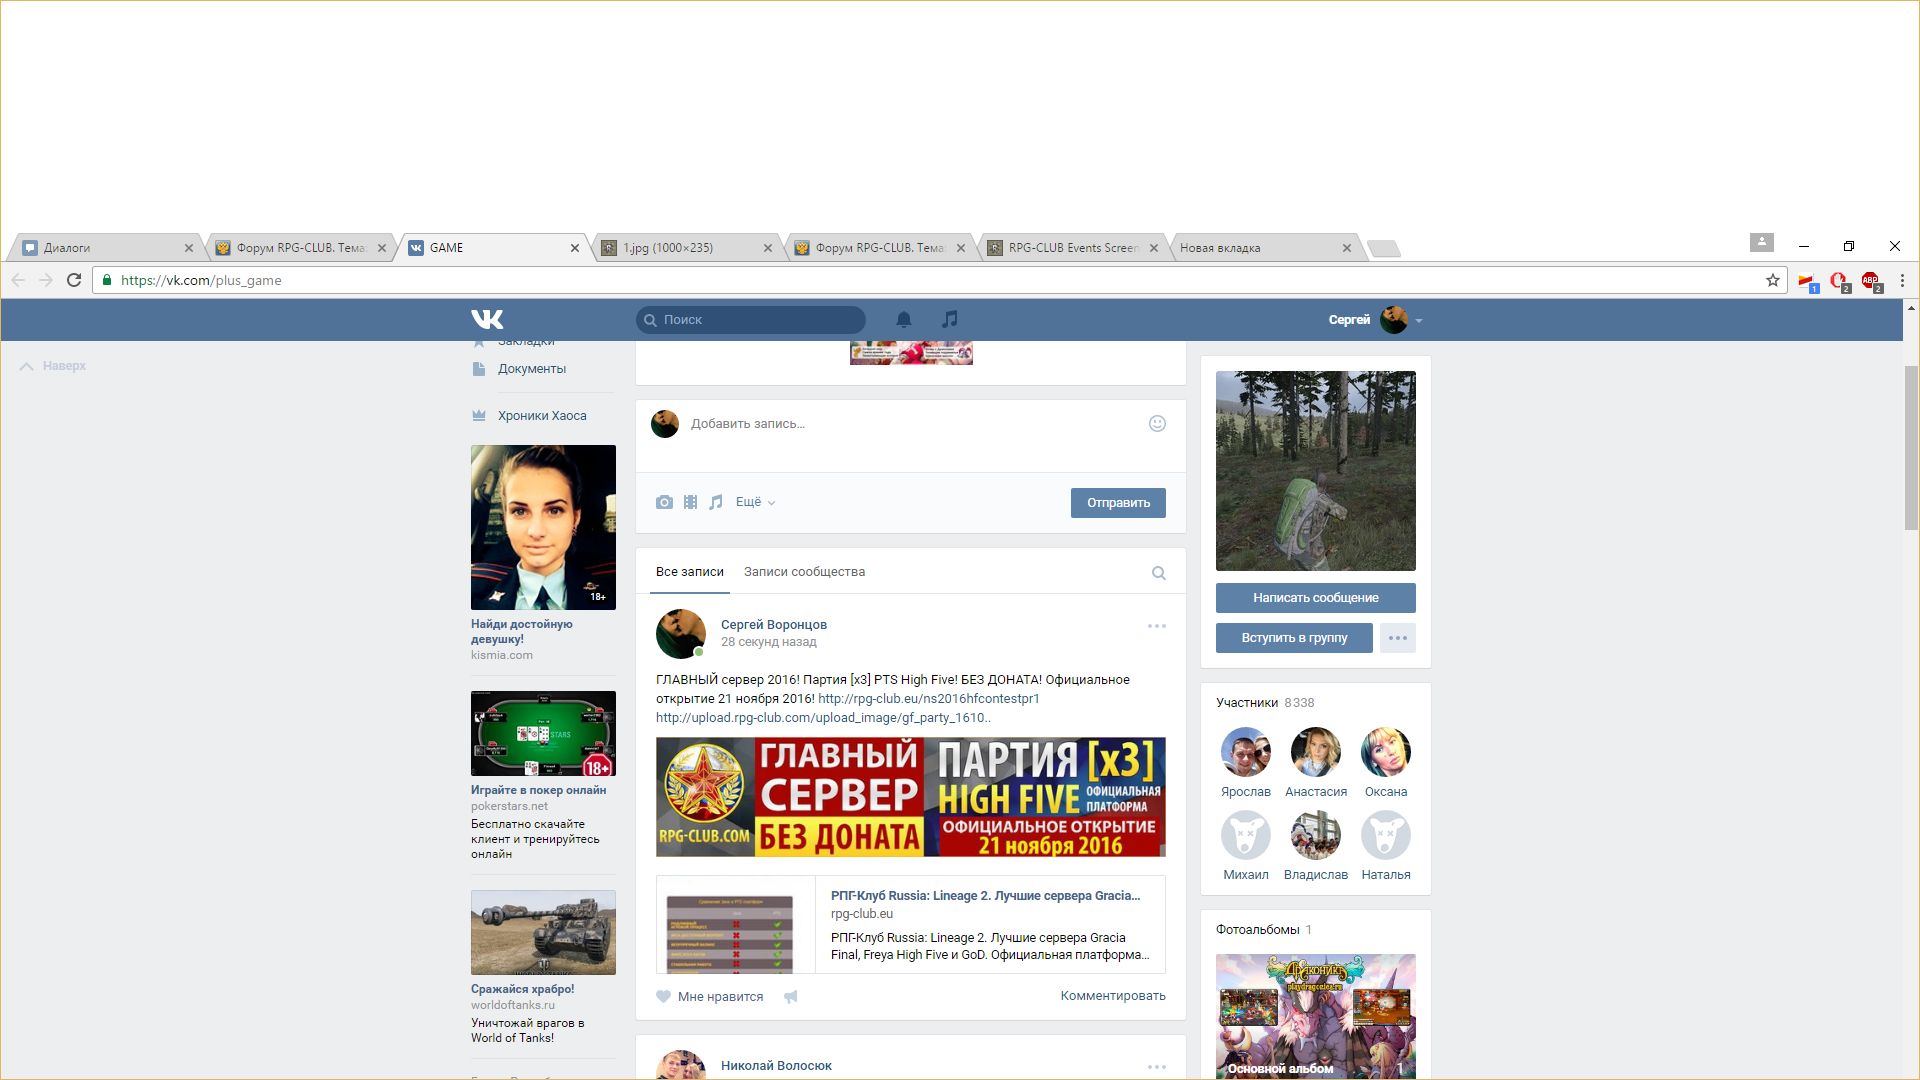
Task: Click the Opera-style red extension icon
Action: coord(1839,281)
